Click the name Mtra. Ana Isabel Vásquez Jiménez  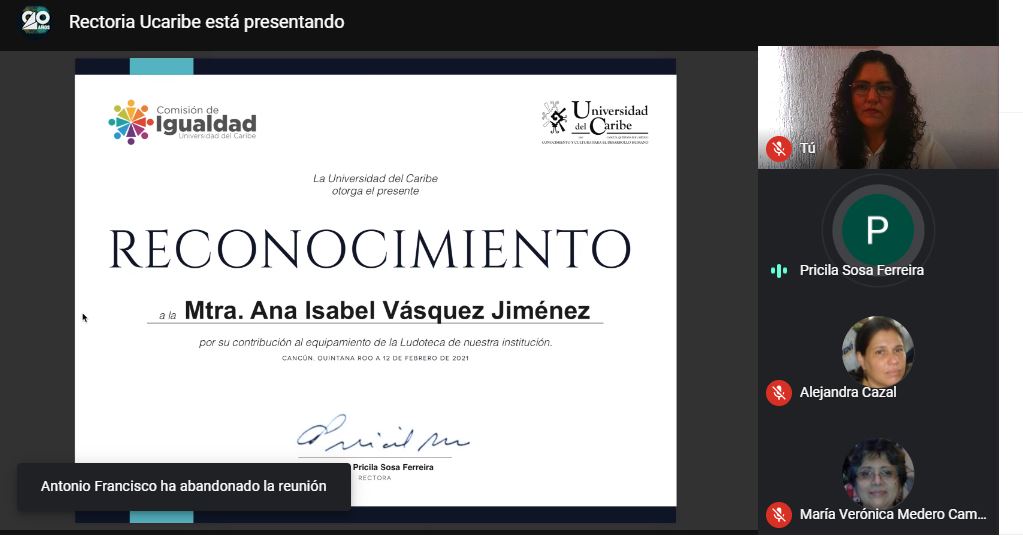click(387, 311)
